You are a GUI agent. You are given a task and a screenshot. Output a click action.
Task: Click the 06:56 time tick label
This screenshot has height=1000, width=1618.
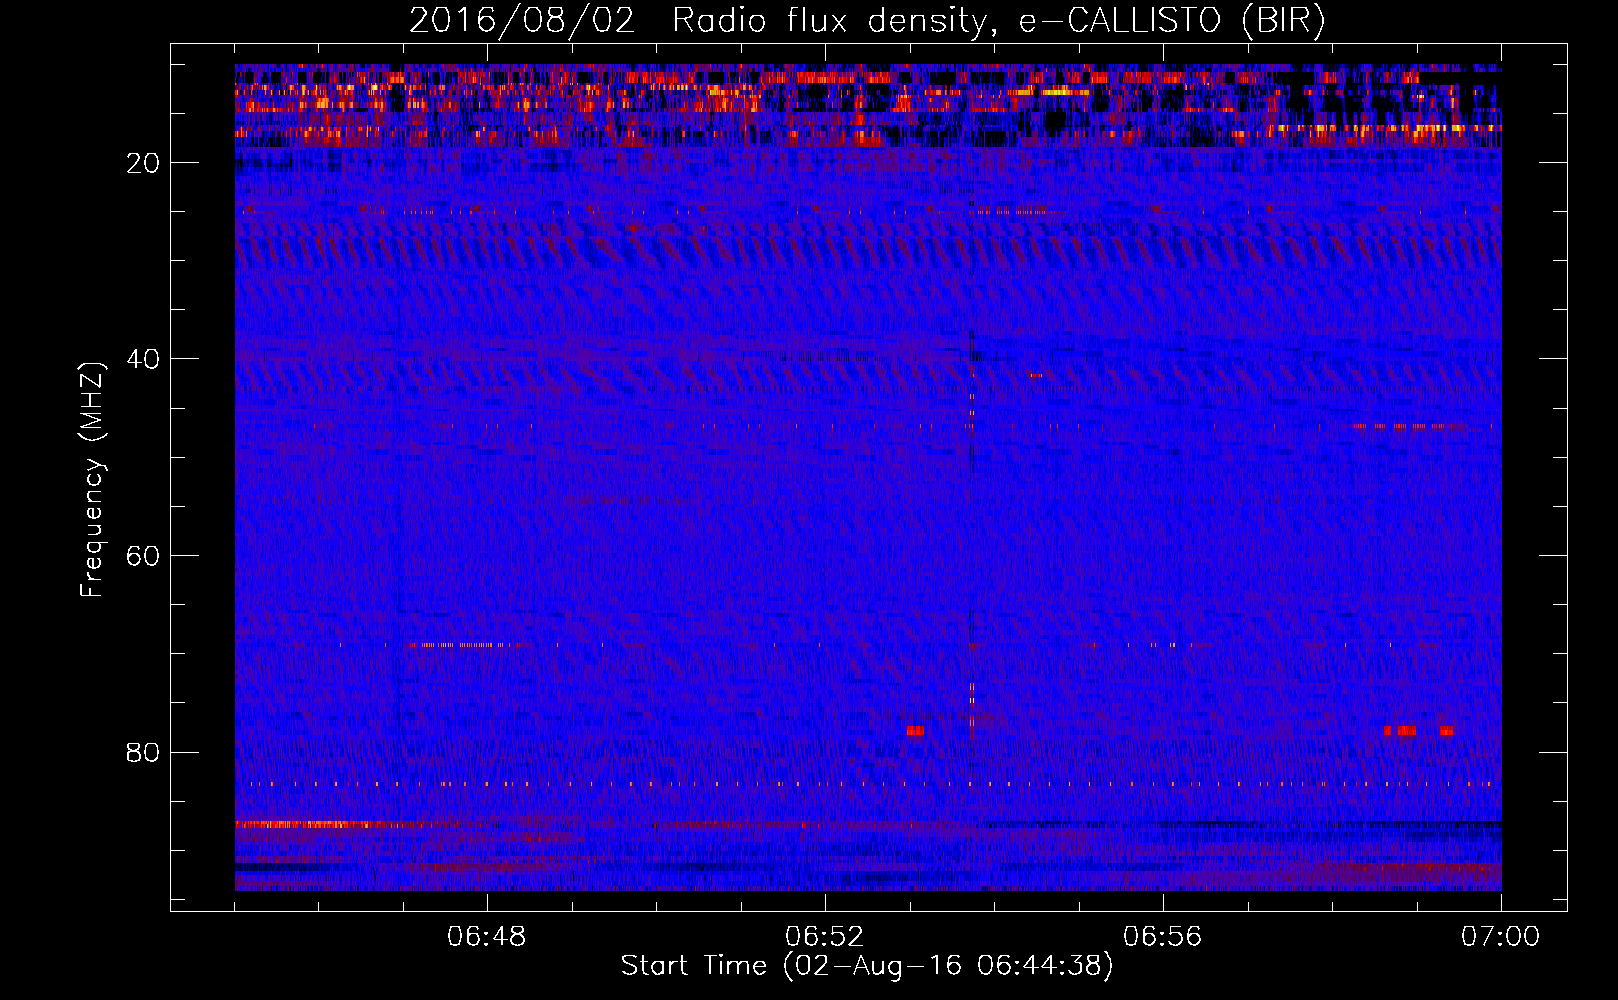(1163, 937)
